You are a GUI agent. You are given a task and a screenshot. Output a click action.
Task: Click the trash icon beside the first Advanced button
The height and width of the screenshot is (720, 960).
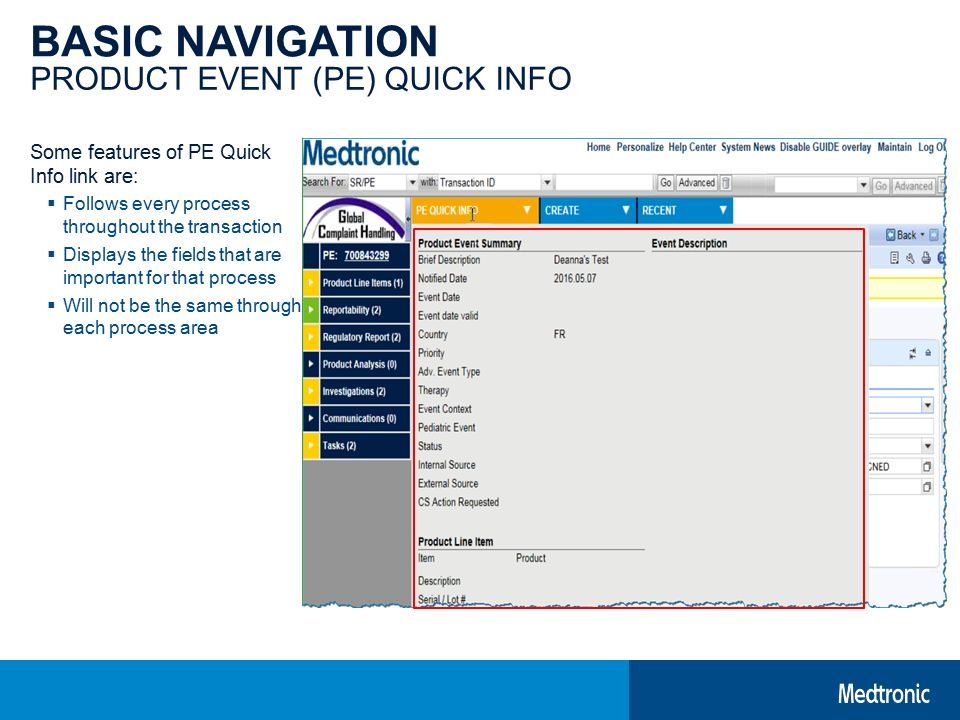click(x=726, y=182)
